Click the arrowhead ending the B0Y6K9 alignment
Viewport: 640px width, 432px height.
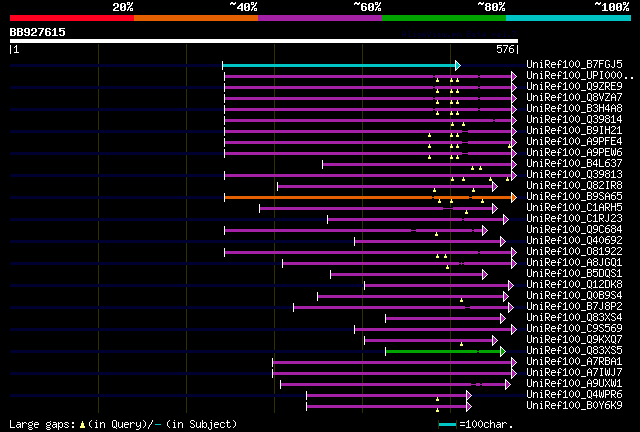coord(469,406)
